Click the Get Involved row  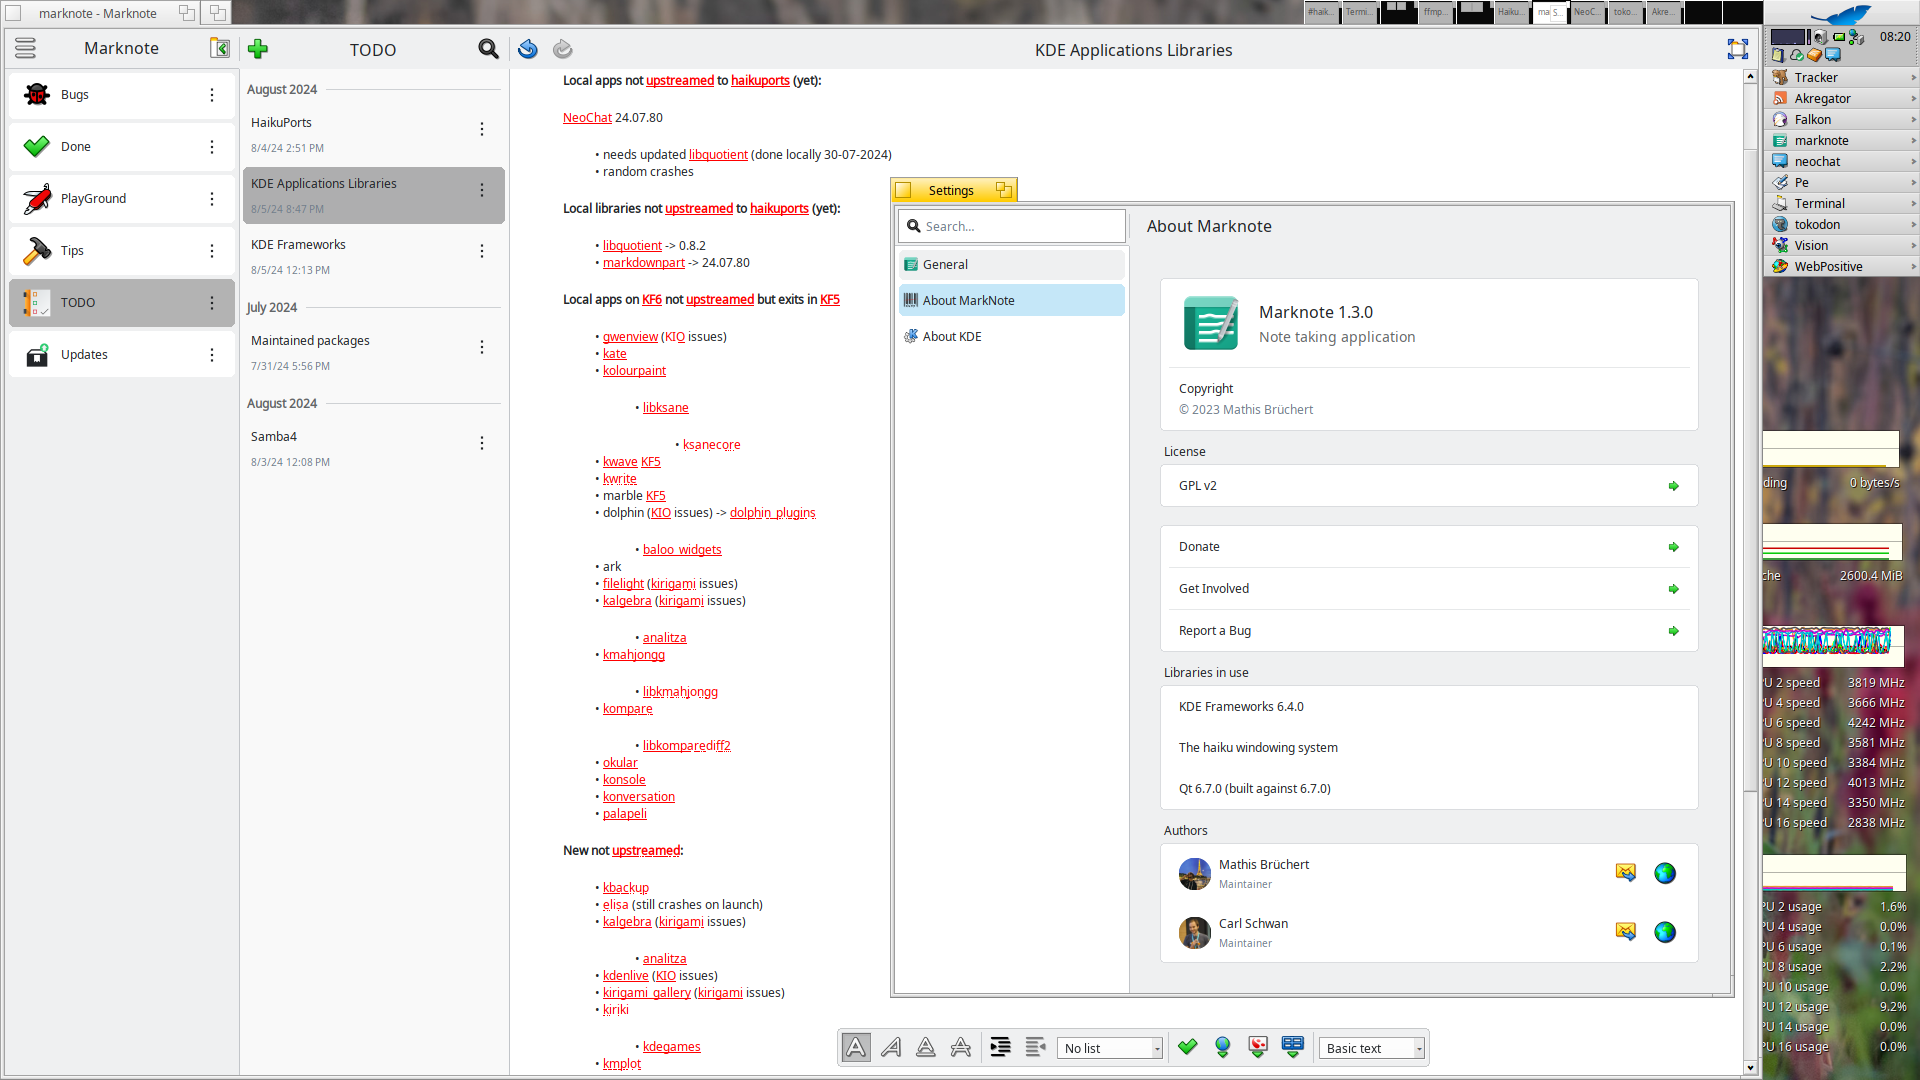click(1429, 588)
